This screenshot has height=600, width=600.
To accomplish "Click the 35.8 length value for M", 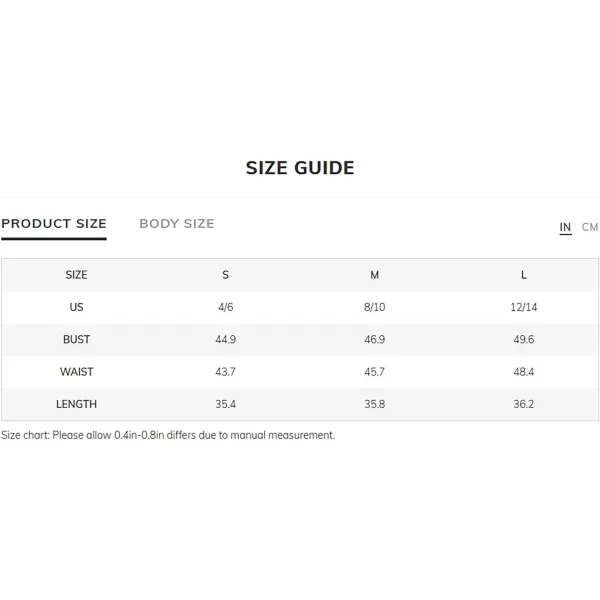I will click(374, 404).
